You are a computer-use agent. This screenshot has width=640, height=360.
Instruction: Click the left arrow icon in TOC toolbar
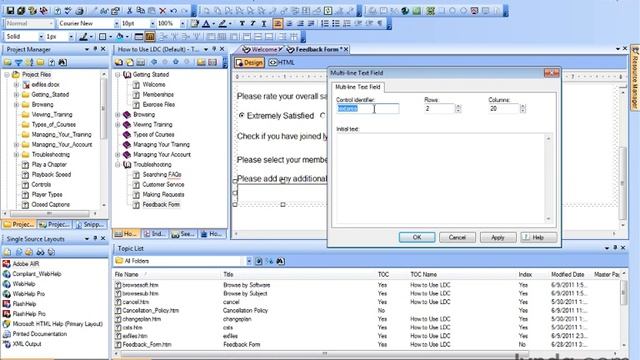tap(154, 62)
